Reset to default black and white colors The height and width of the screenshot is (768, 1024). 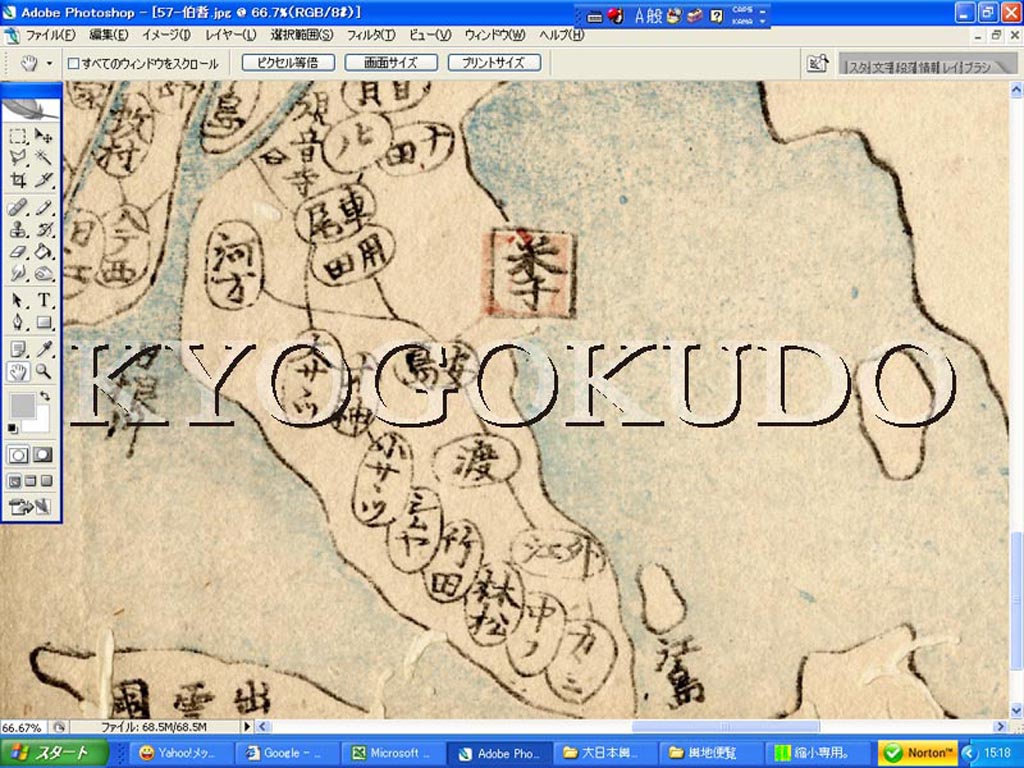[x=12, y=428]
